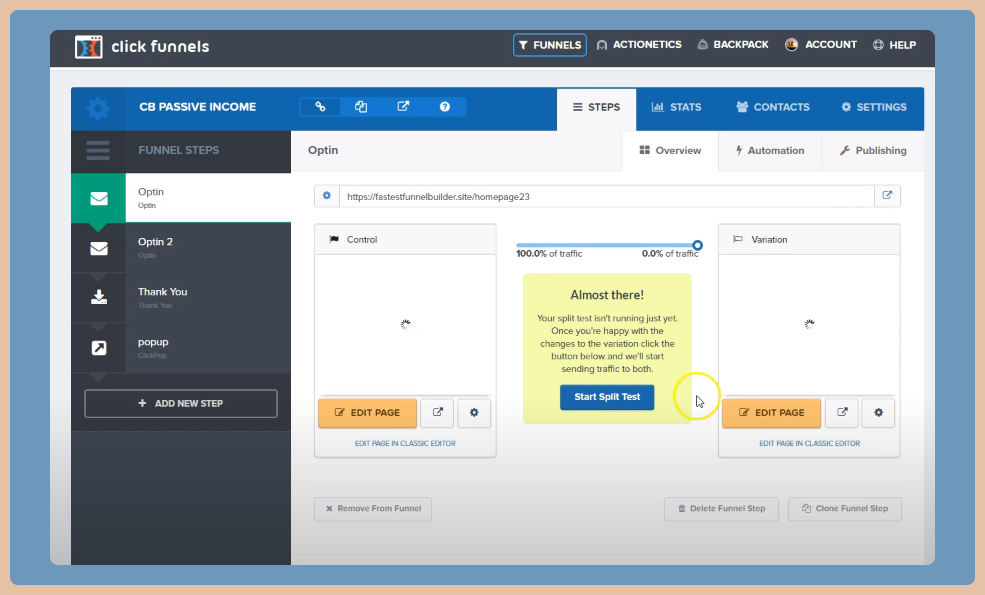985x595 pixels.
Task: Open the Publishing tab
Action: [873, 151]
